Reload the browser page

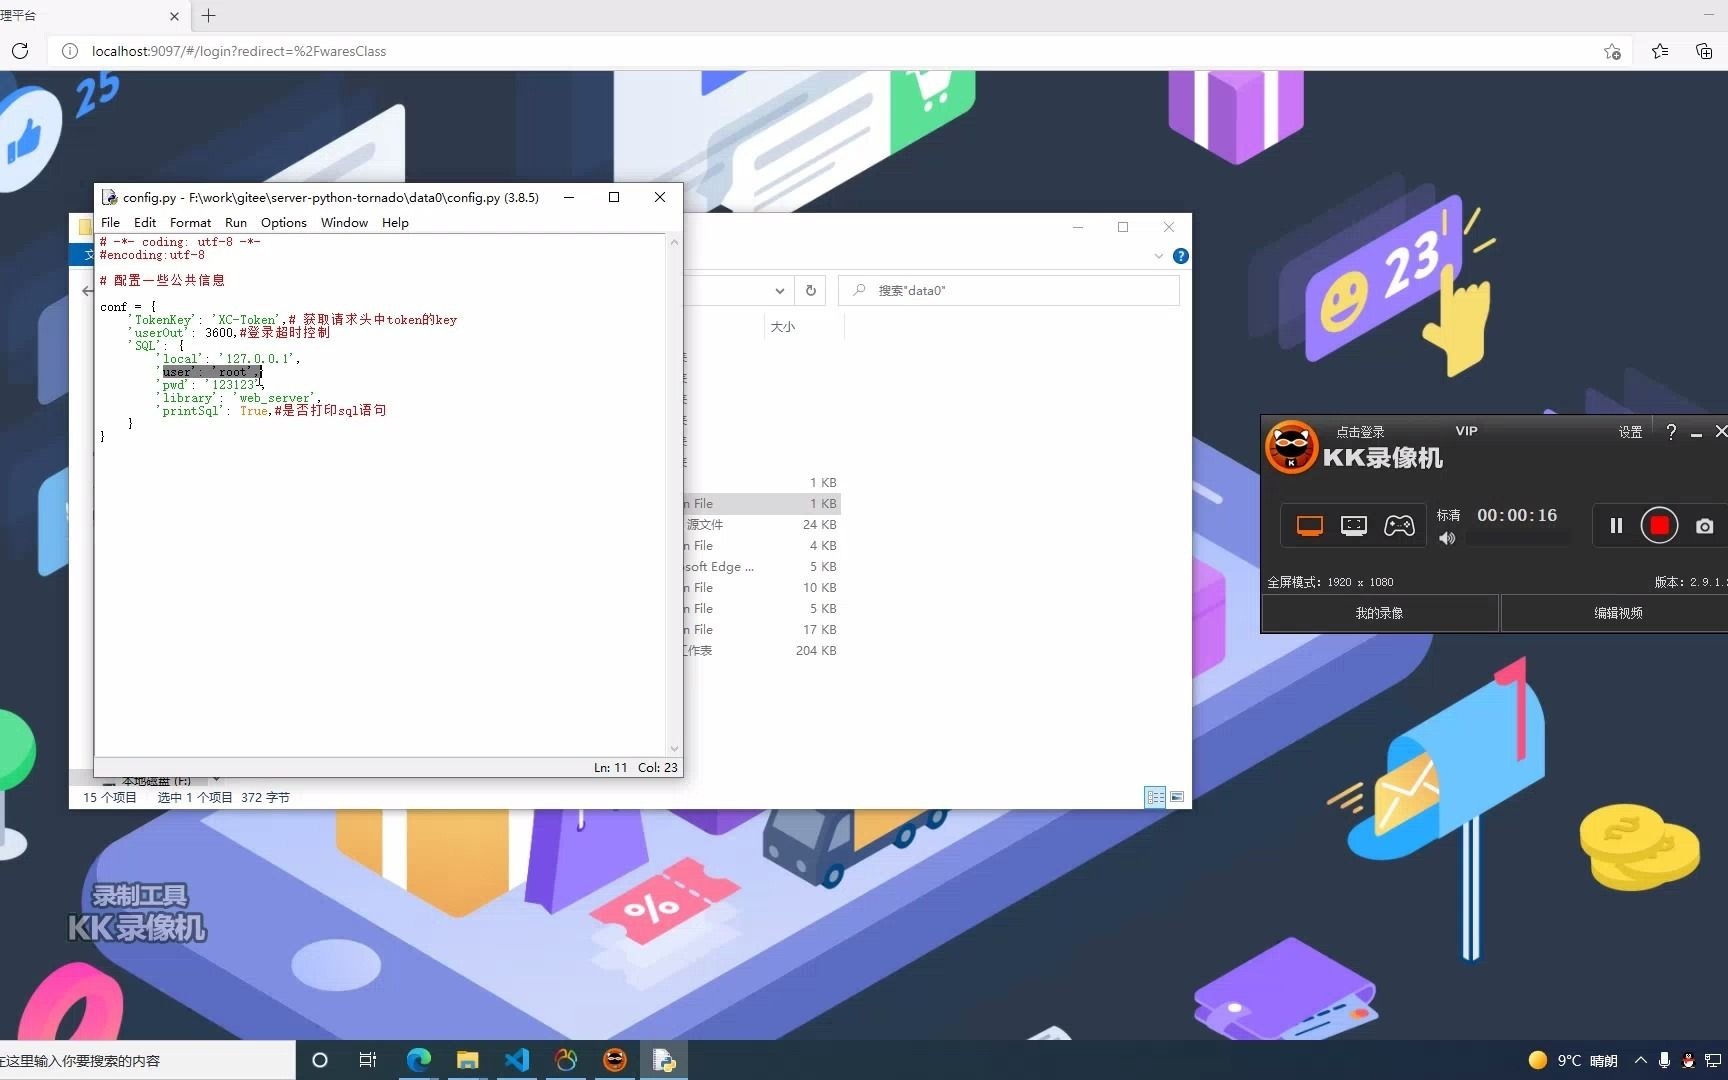click(x=20, y=51)
